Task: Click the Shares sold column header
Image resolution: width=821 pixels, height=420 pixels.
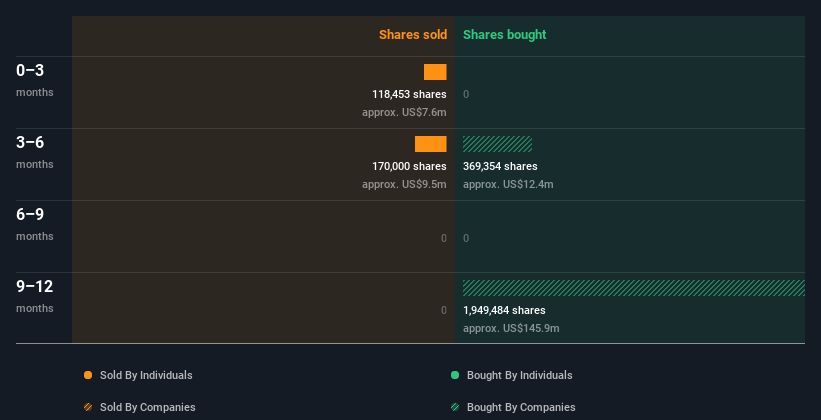Action: 413,35
